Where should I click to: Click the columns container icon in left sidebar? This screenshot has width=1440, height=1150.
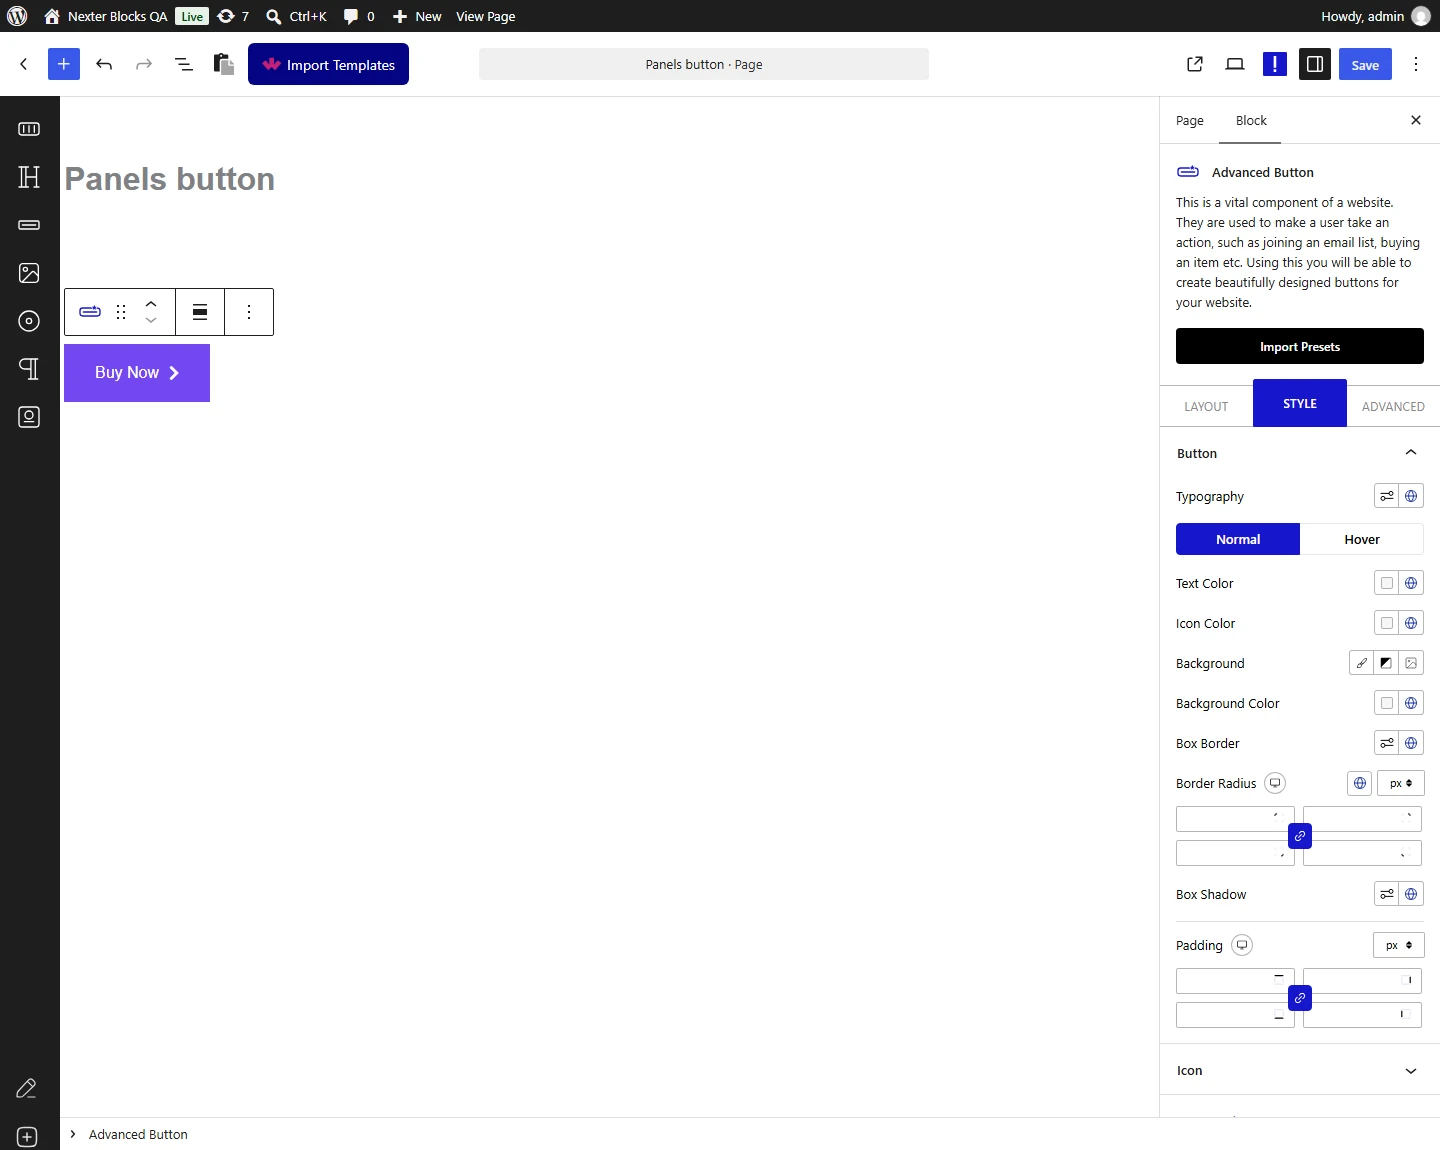(x=29, y=129)
